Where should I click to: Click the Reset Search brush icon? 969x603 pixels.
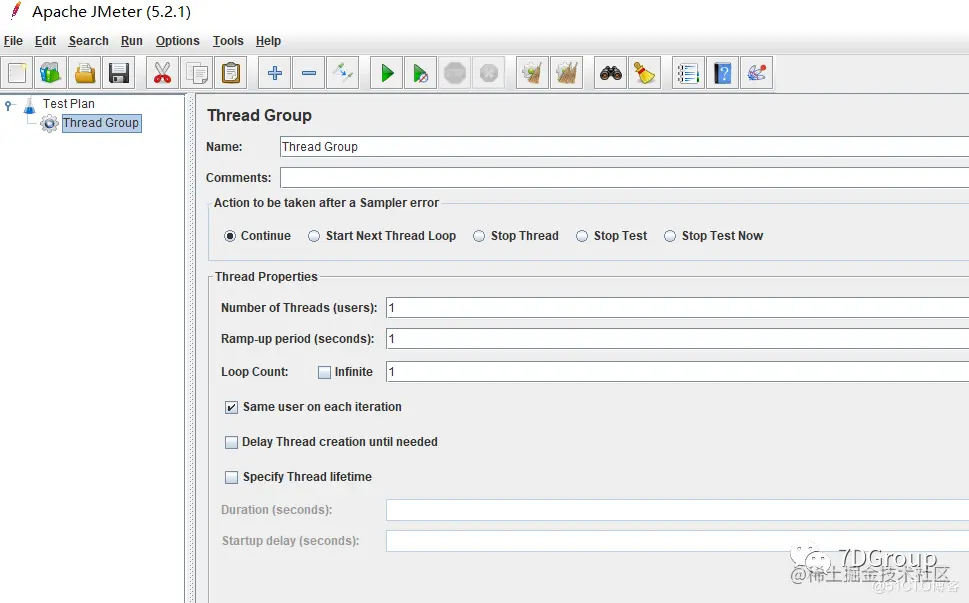coord(644,73)
